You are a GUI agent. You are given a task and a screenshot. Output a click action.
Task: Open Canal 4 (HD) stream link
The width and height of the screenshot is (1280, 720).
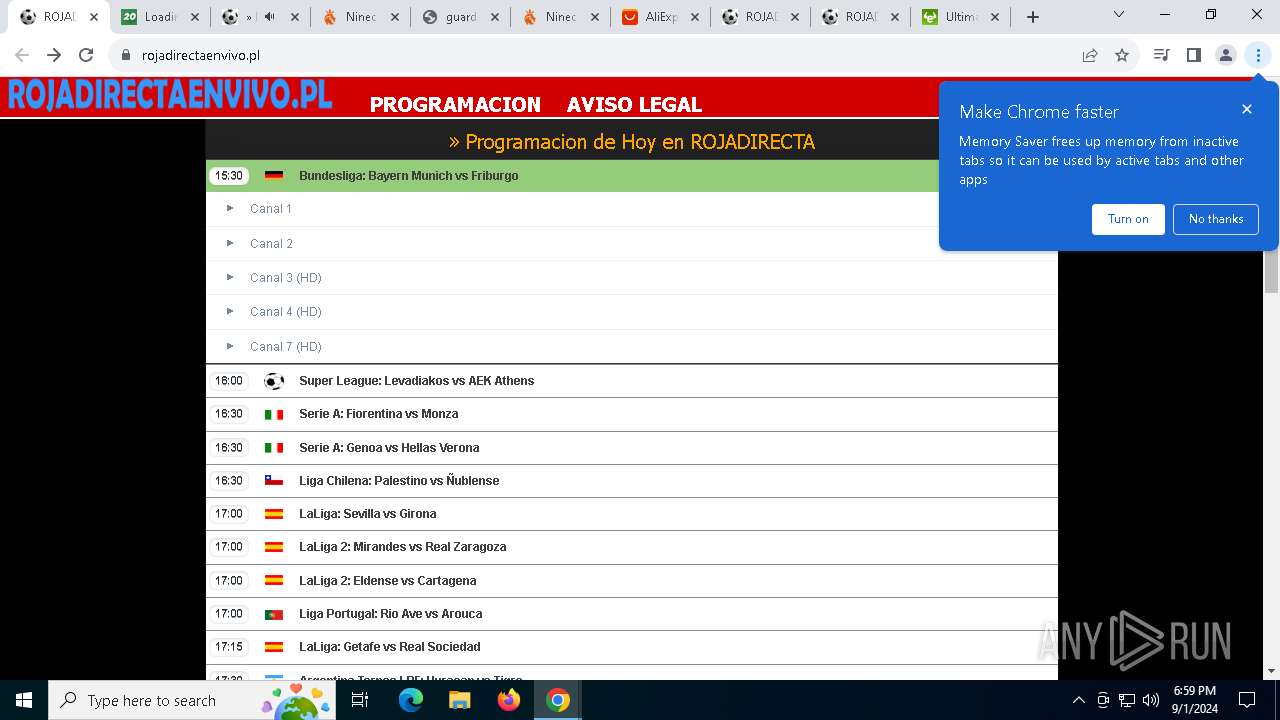(x=286, y=311)
